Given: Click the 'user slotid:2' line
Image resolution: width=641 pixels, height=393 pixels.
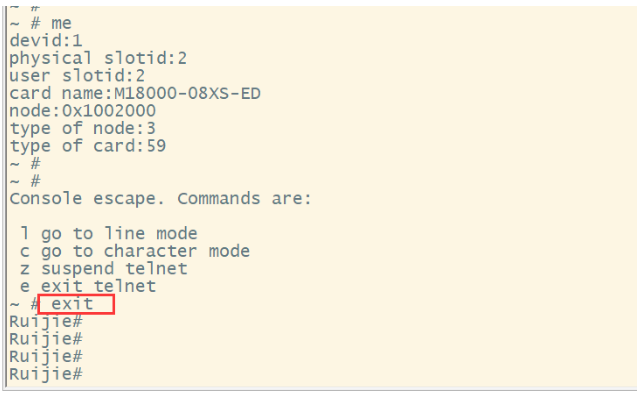Looking at the screenshot, I should (77, 76).
